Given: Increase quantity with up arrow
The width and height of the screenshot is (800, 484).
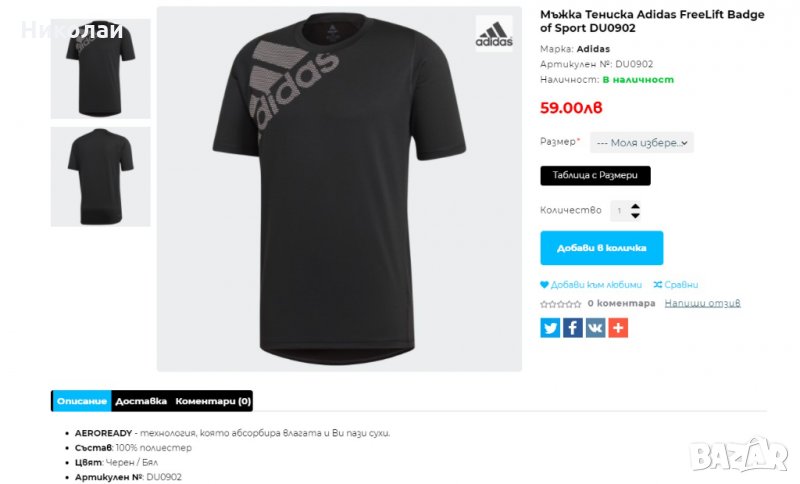Looking at the screenshot, I should point(635,206).
